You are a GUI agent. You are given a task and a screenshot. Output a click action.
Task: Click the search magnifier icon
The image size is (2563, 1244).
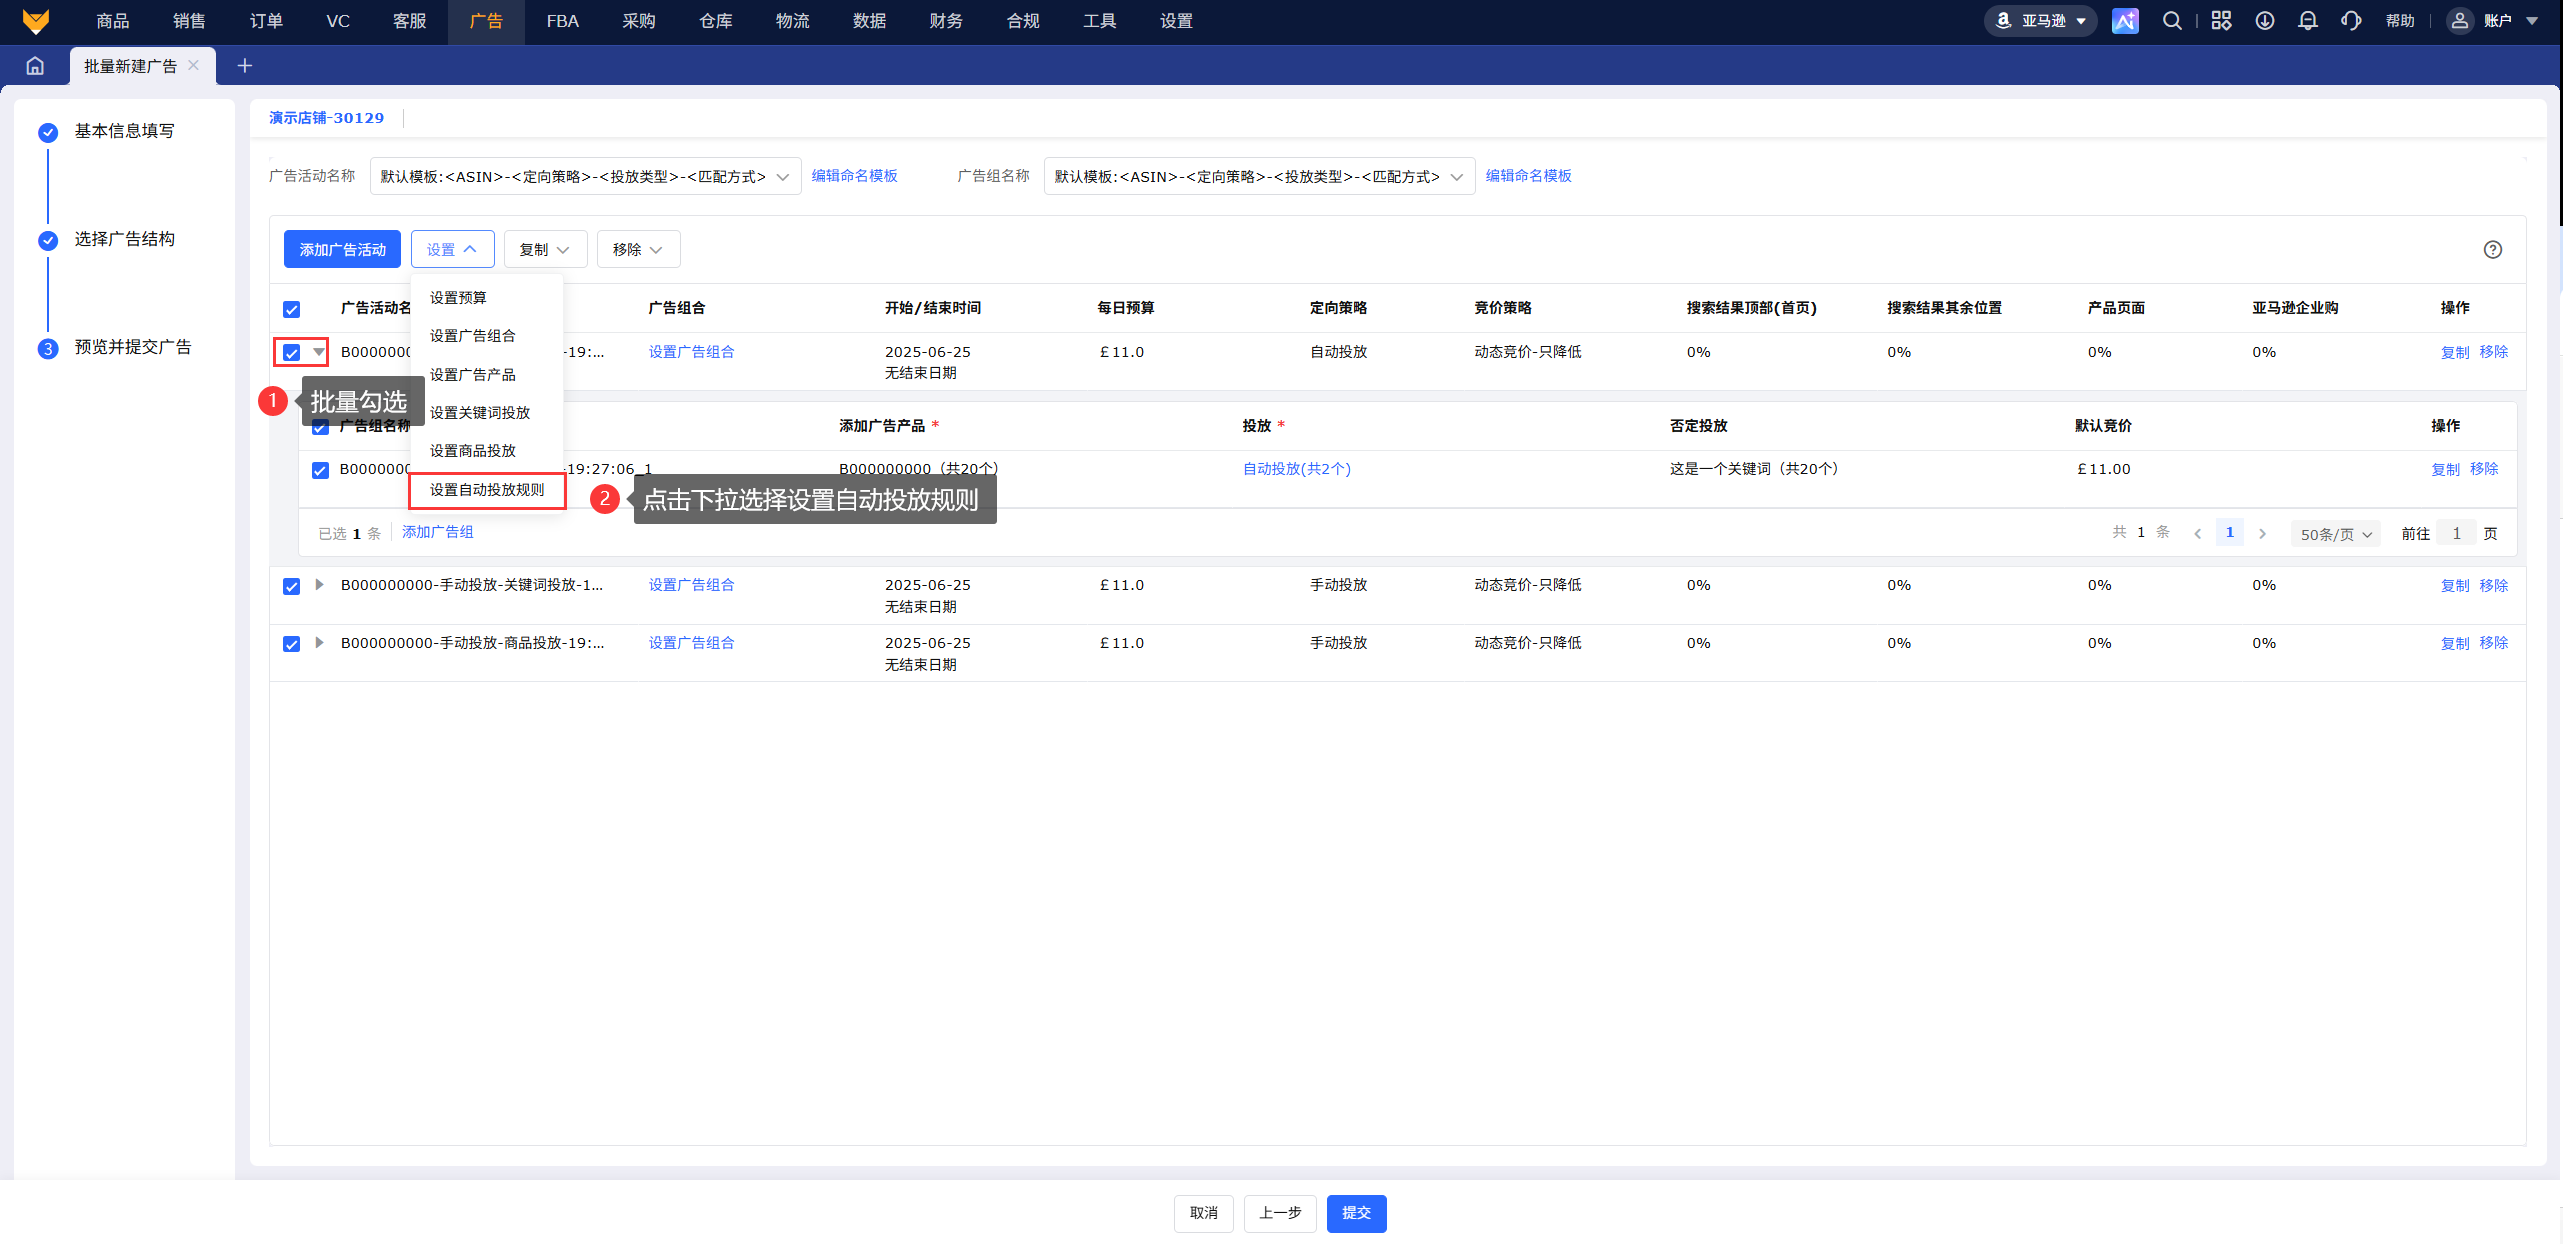[x=2171, y=21]
